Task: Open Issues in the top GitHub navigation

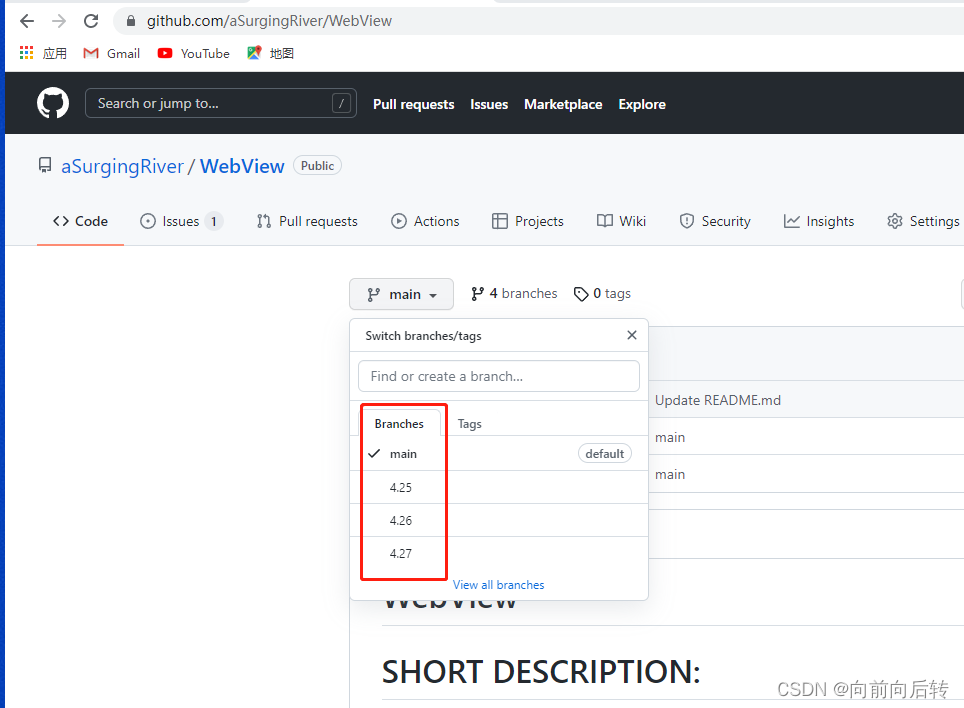Action: click(489, 104)
